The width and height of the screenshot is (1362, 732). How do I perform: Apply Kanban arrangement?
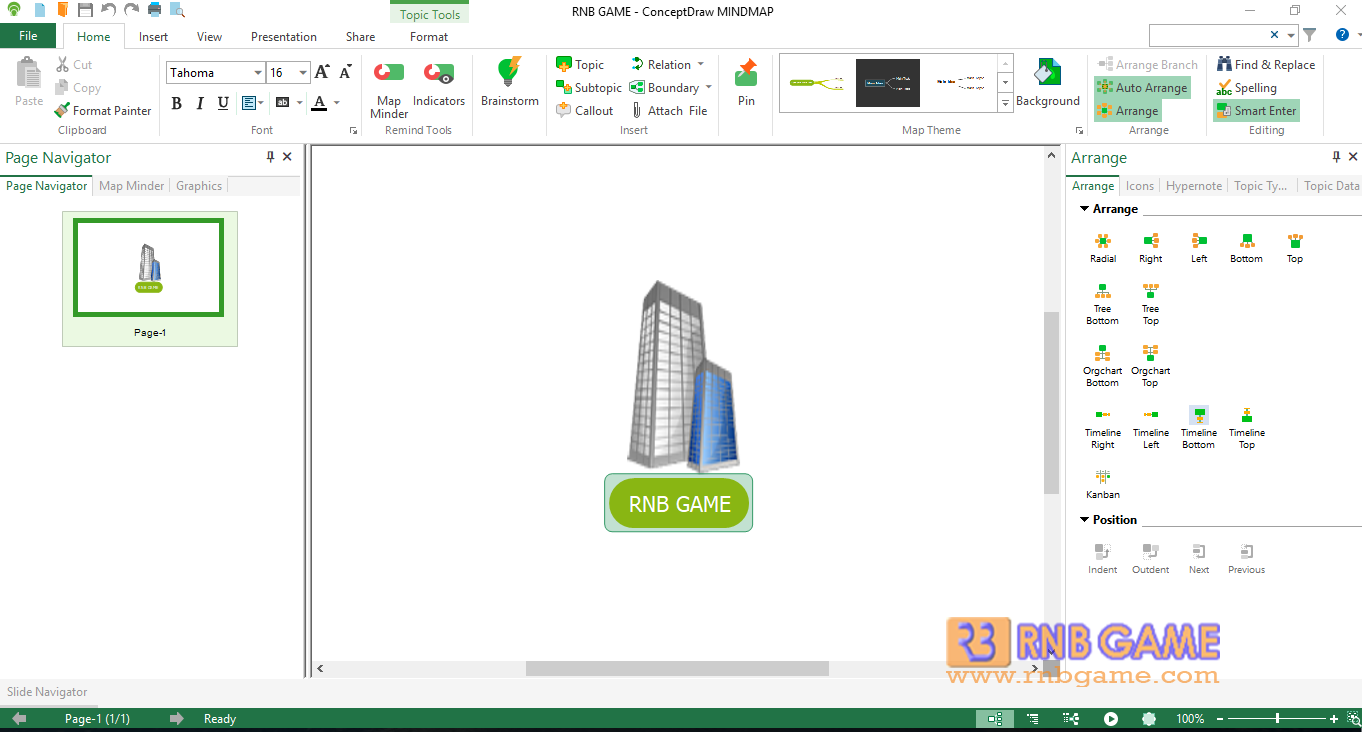click(x=1103, y=484)
